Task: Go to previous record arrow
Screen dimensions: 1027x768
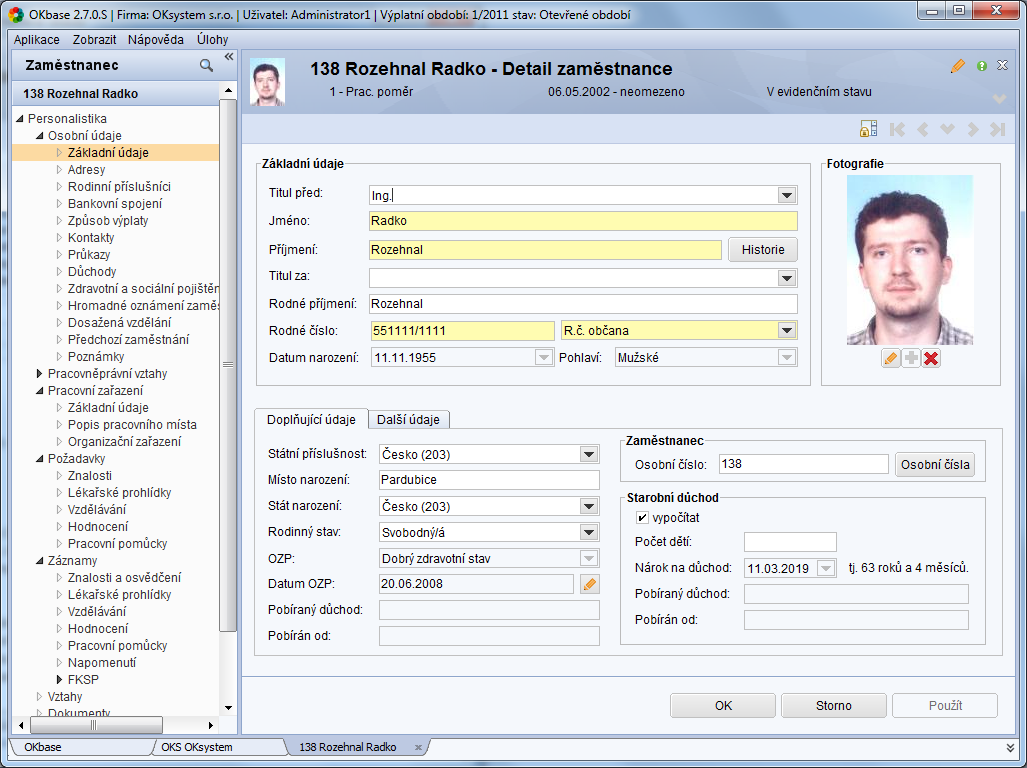Action: 923,129
